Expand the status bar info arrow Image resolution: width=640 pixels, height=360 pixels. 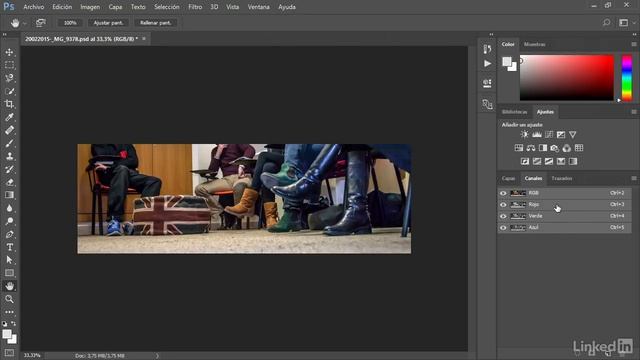[157, 356]
